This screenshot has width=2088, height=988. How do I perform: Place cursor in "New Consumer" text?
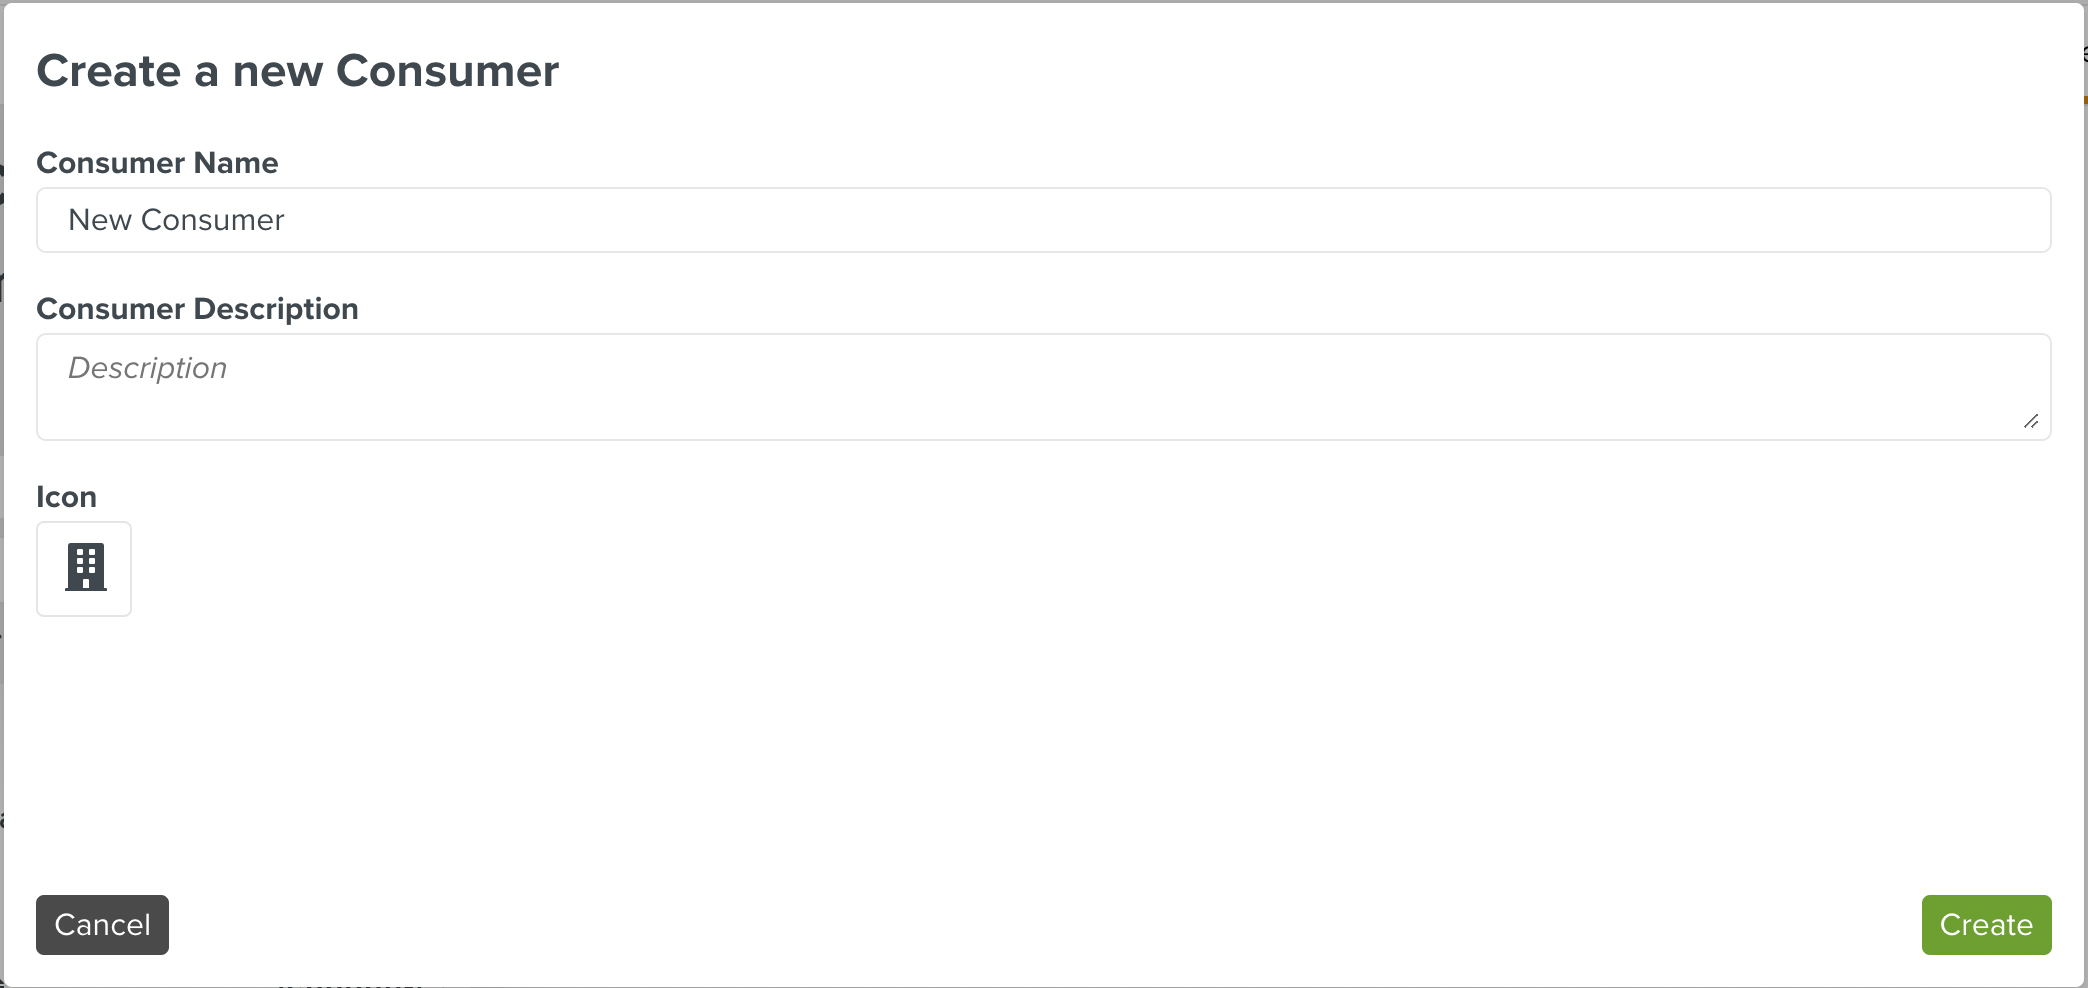coord(176,220)
